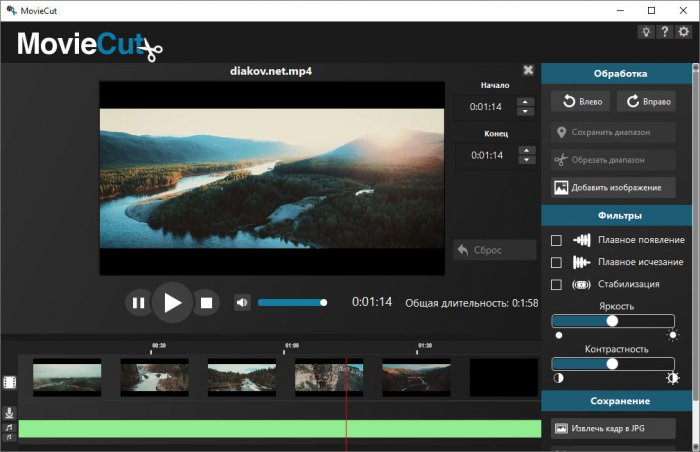Open the help question mark icon
Image resolution: width=700 pixels, height=452 pixels.
(x=665, y=32)
